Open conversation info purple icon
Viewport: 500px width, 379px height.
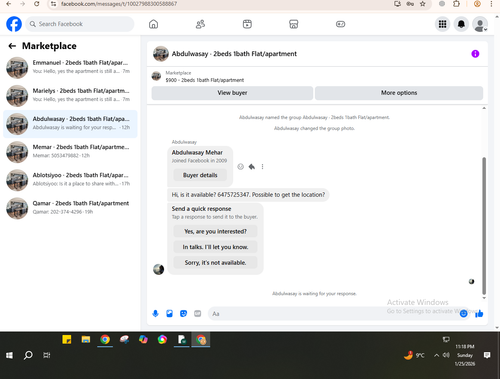click(475, 54)
